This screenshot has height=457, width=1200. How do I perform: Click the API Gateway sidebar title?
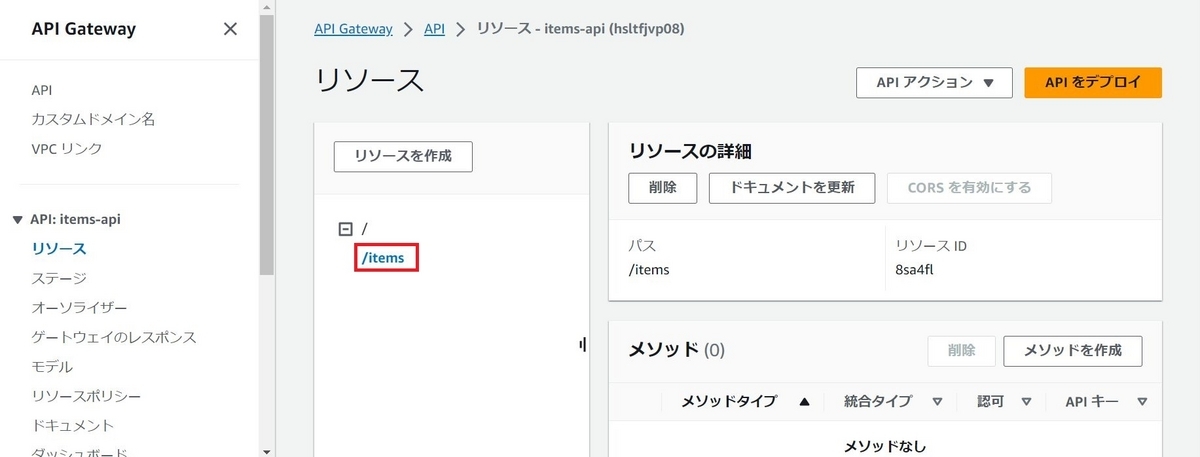83,29
